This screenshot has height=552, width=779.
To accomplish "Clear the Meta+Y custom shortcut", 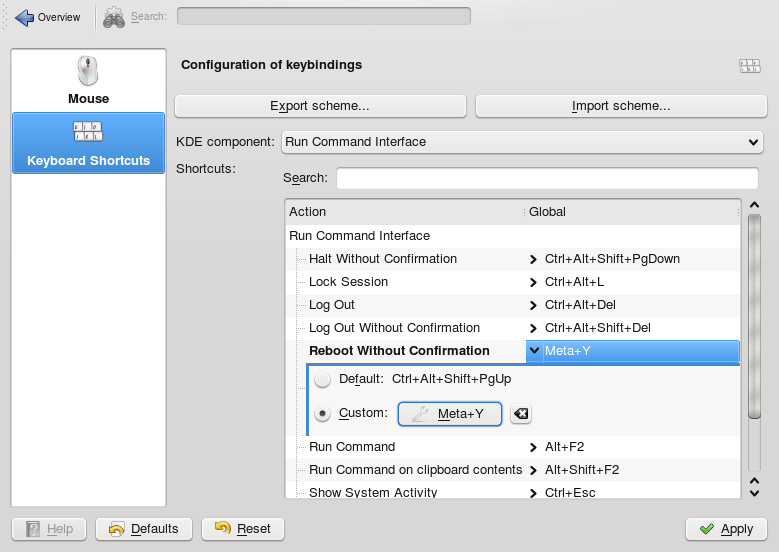I will click(x=520, y=414).
